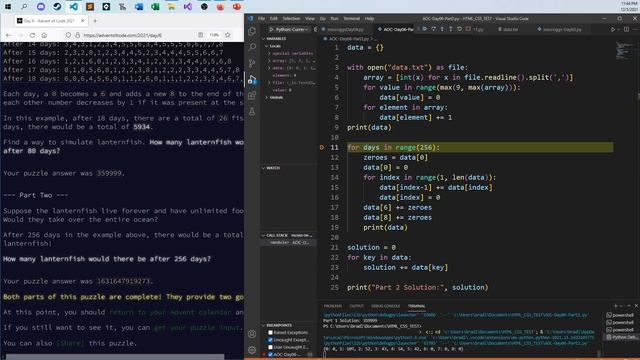
Task: Open the Extensions view icon
Action: tap(252, 96)
